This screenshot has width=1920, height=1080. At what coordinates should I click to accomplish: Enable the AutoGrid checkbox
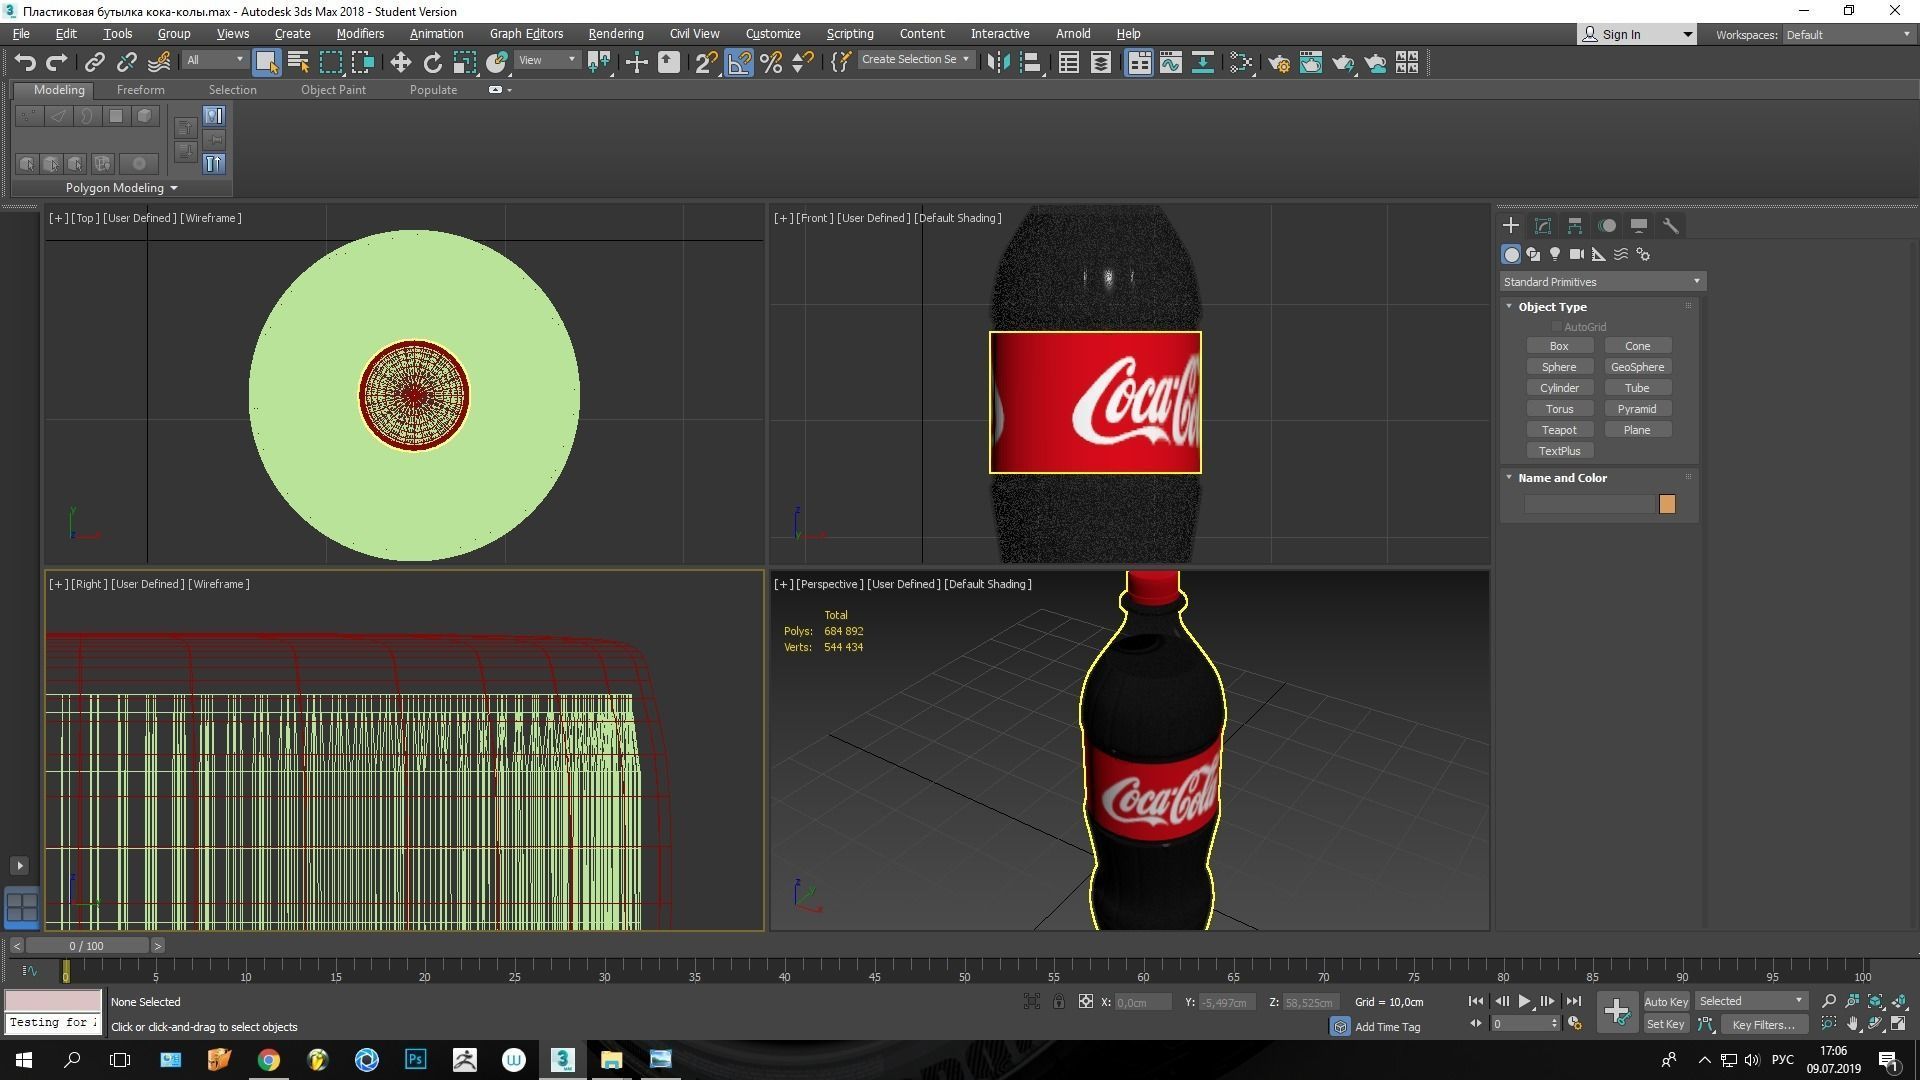pyautogui.click(x=1556, y=326)
